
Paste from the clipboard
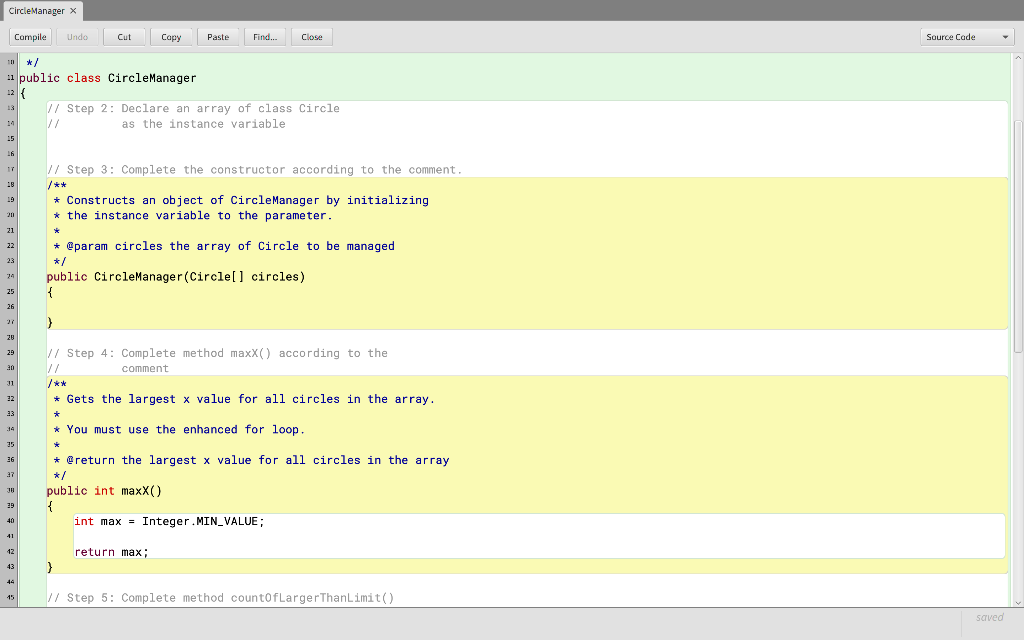click(218, 36)
